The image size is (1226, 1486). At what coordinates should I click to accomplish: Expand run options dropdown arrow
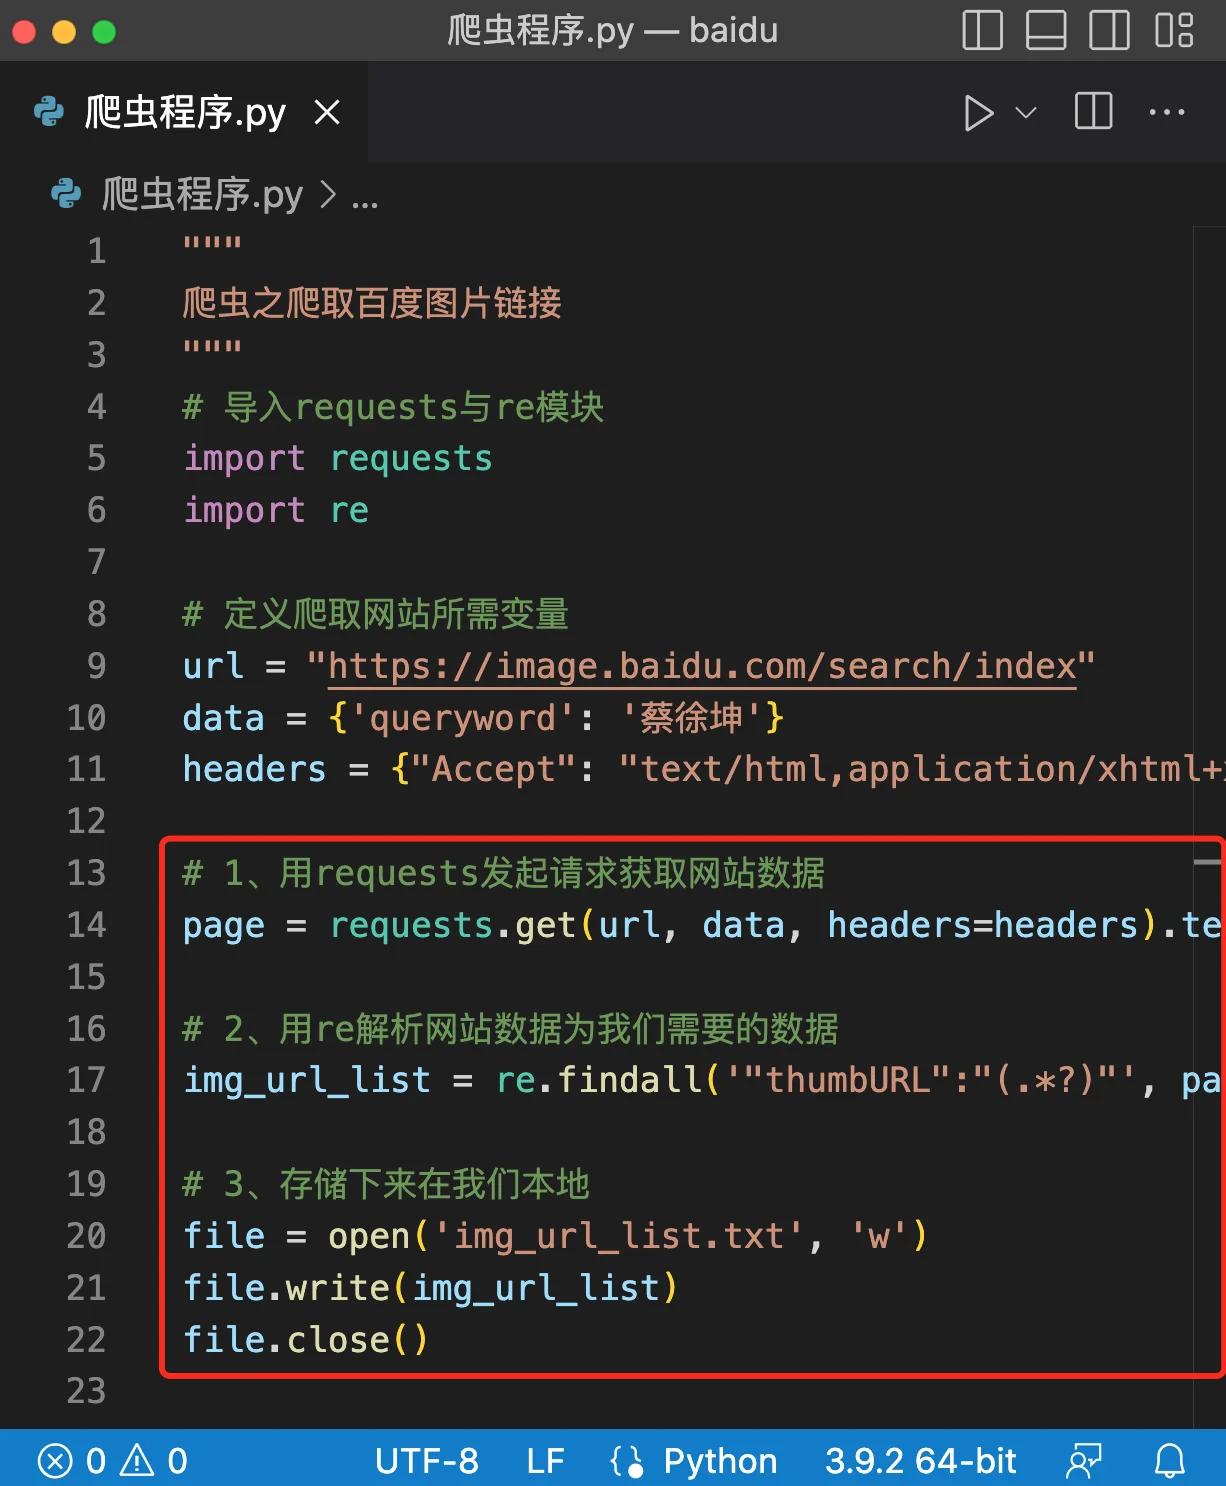[x=1026, y=112]
